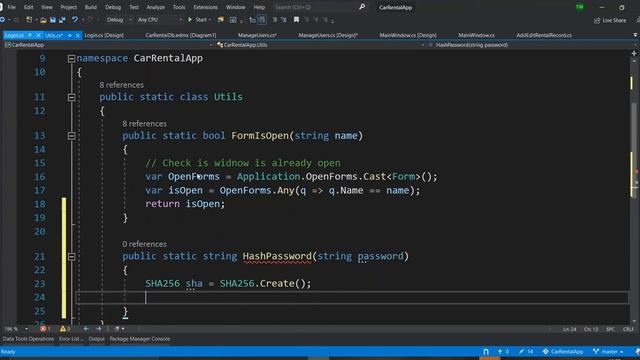The height and width of the screenshot is (360, 640).
Task: Open the Project menu
Action: point(69,7)
